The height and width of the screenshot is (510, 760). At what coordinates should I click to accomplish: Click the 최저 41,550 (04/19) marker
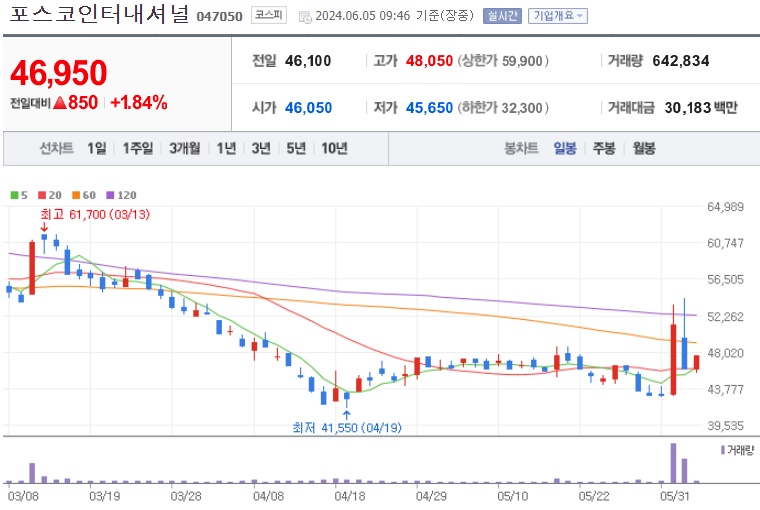coord(347,428)
